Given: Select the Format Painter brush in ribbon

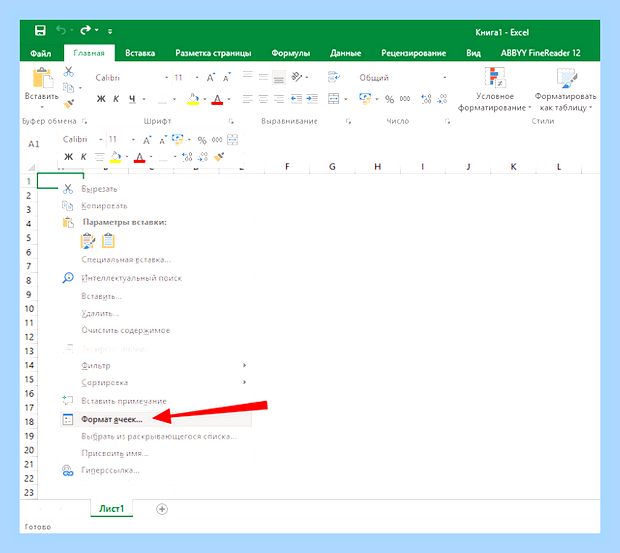Looking at the screenshot, I should pyautogui.click(x=69, y=104).
